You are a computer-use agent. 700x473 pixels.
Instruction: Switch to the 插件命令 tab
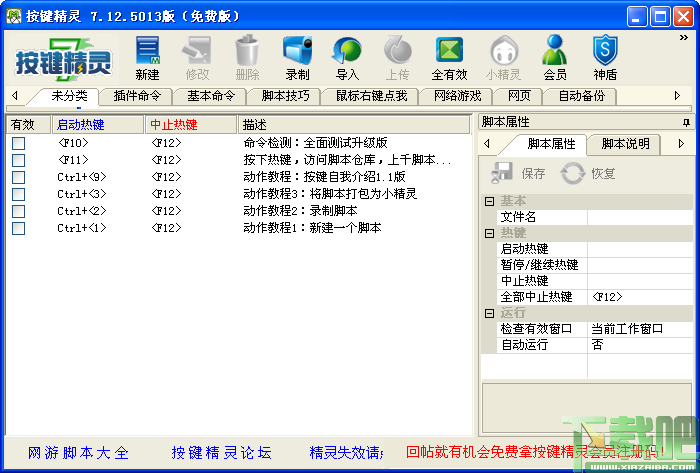click(137, 96)
